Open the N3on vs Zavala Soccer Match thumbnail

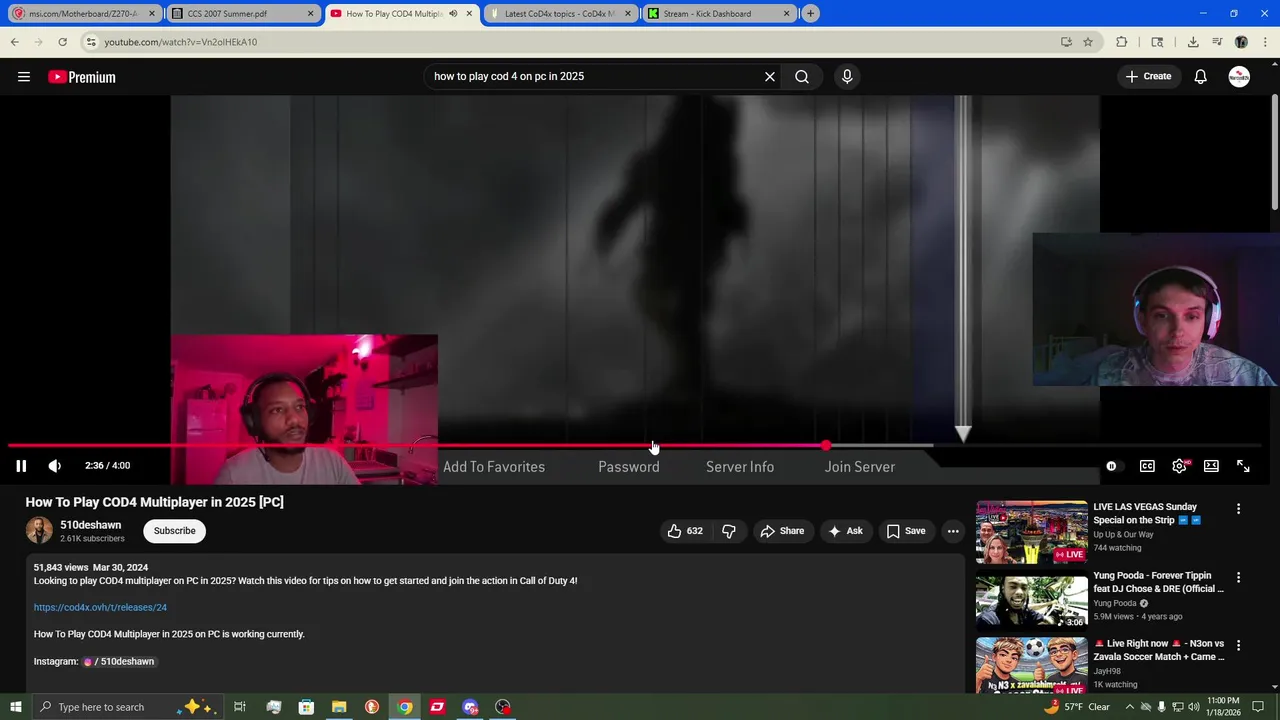pyautogui.click(x=1031, y=666)
